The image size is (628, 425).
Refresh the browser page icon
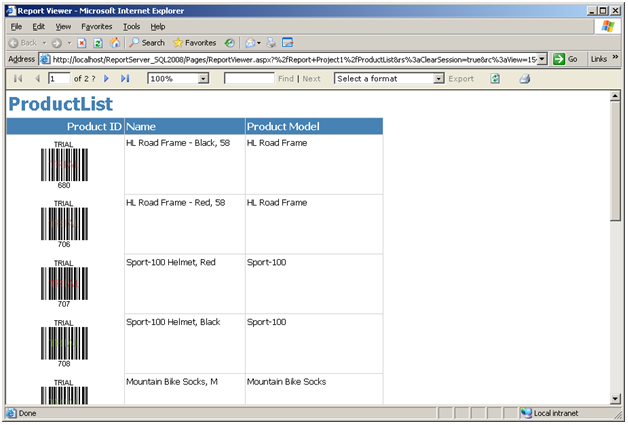pos(98,43)
